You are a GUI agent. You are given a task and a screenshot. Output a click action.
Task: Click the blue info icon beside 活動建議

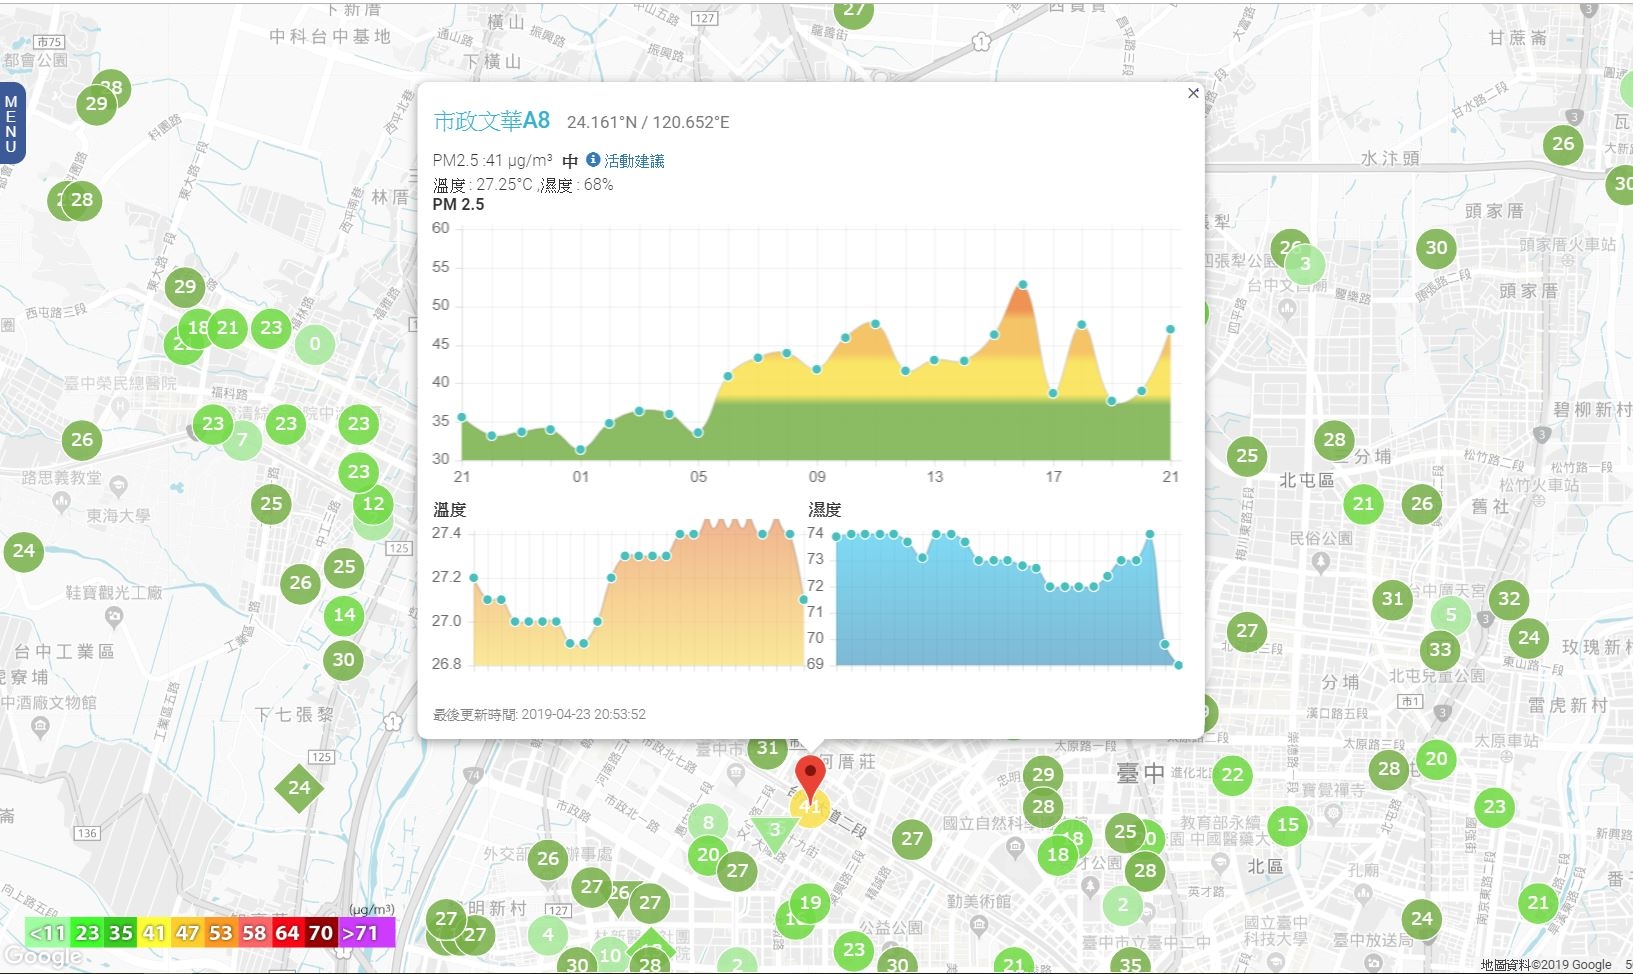click(593, 159)
